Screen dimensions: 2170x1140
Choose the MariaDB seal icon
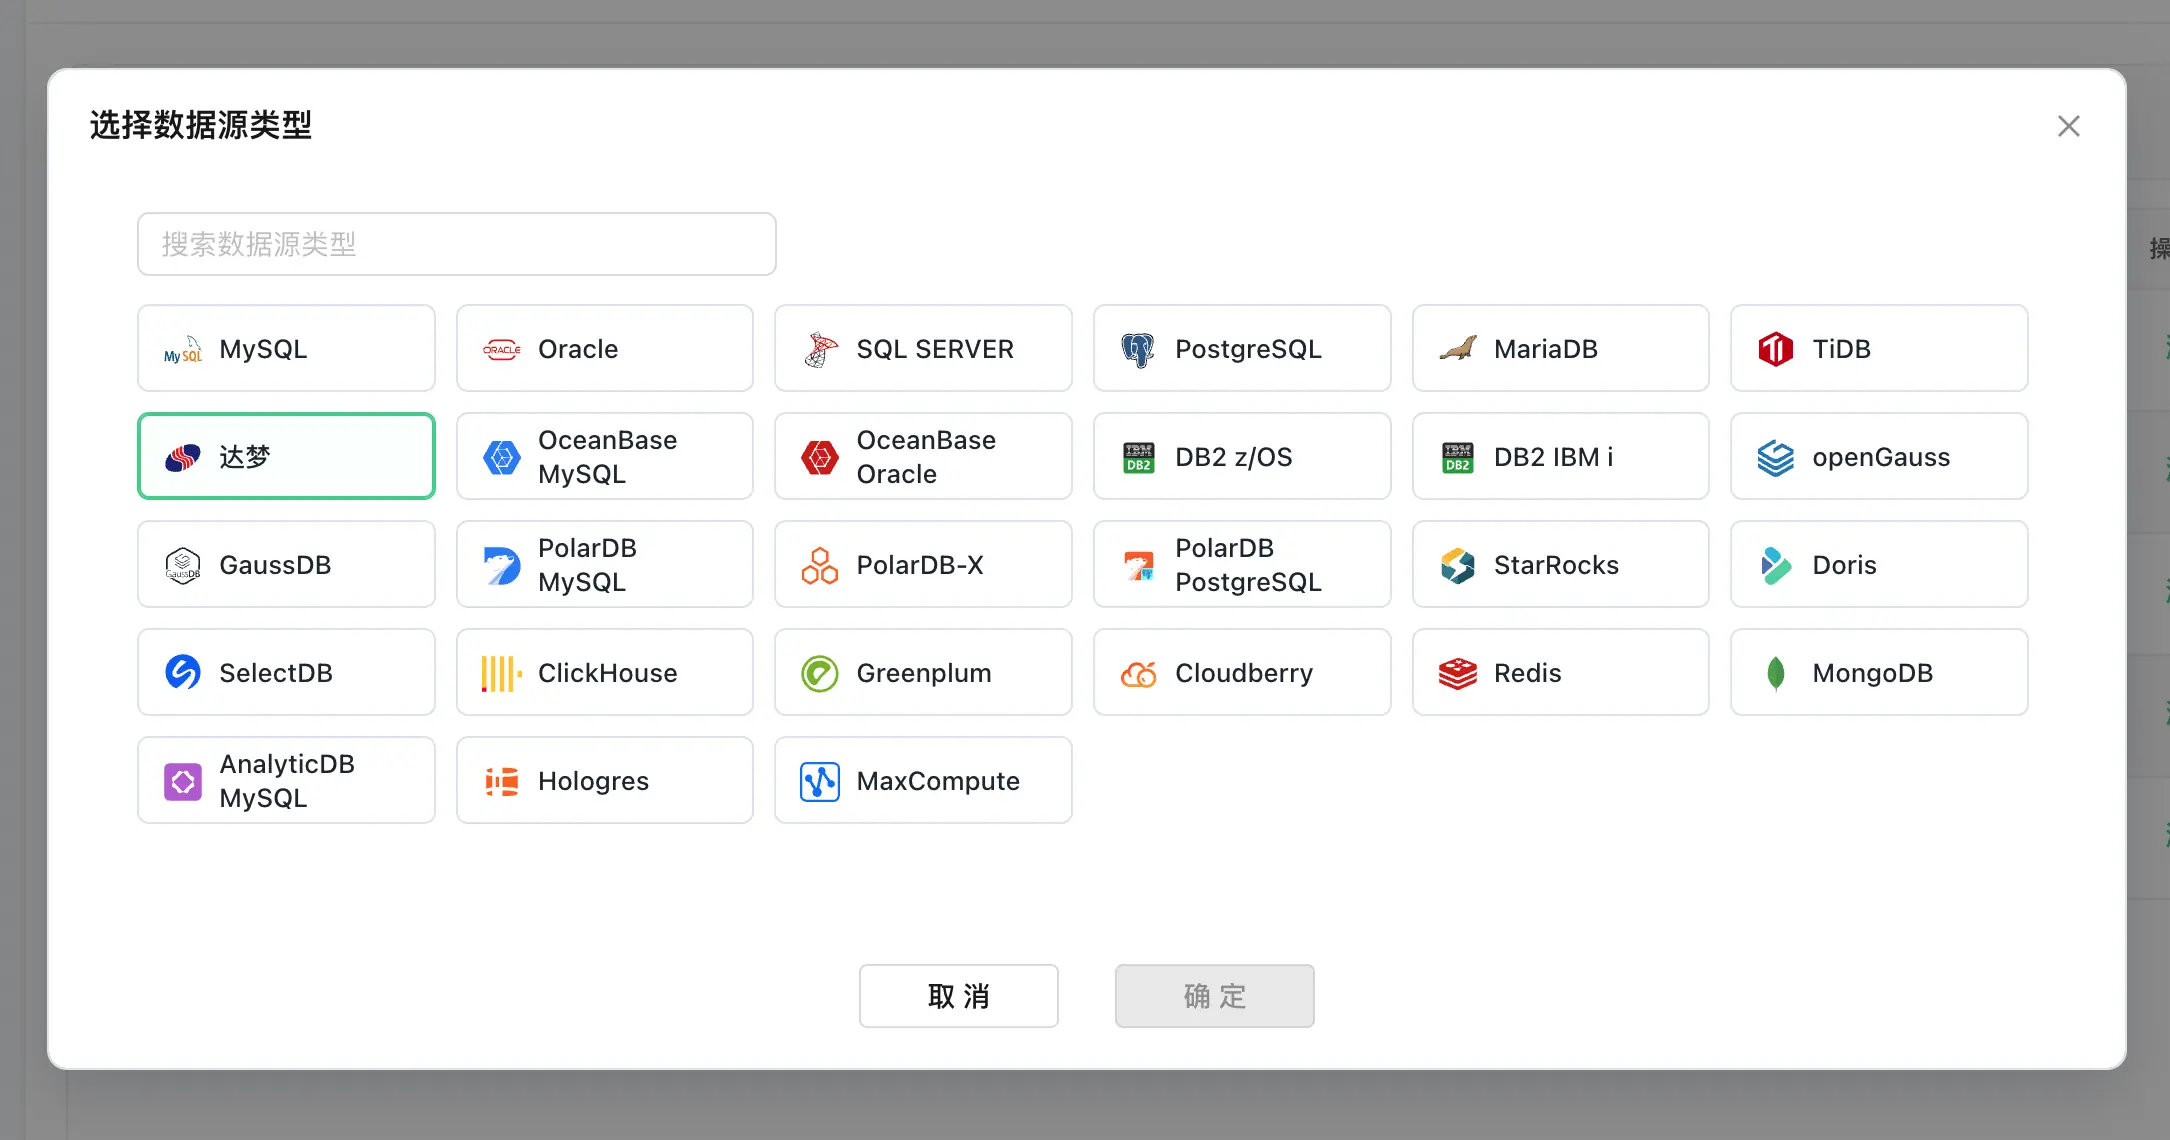(x=1458, y=349)
